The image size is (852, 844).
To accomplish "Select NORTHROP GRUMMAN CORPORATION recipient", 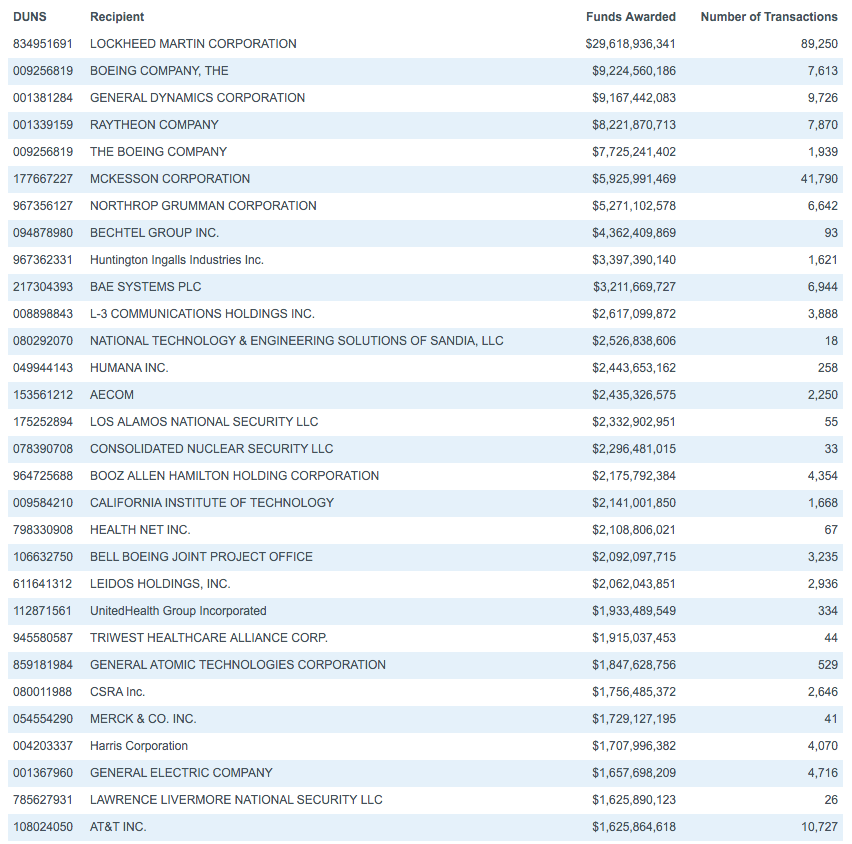I will pyautogui.click(x=203, y=206).
